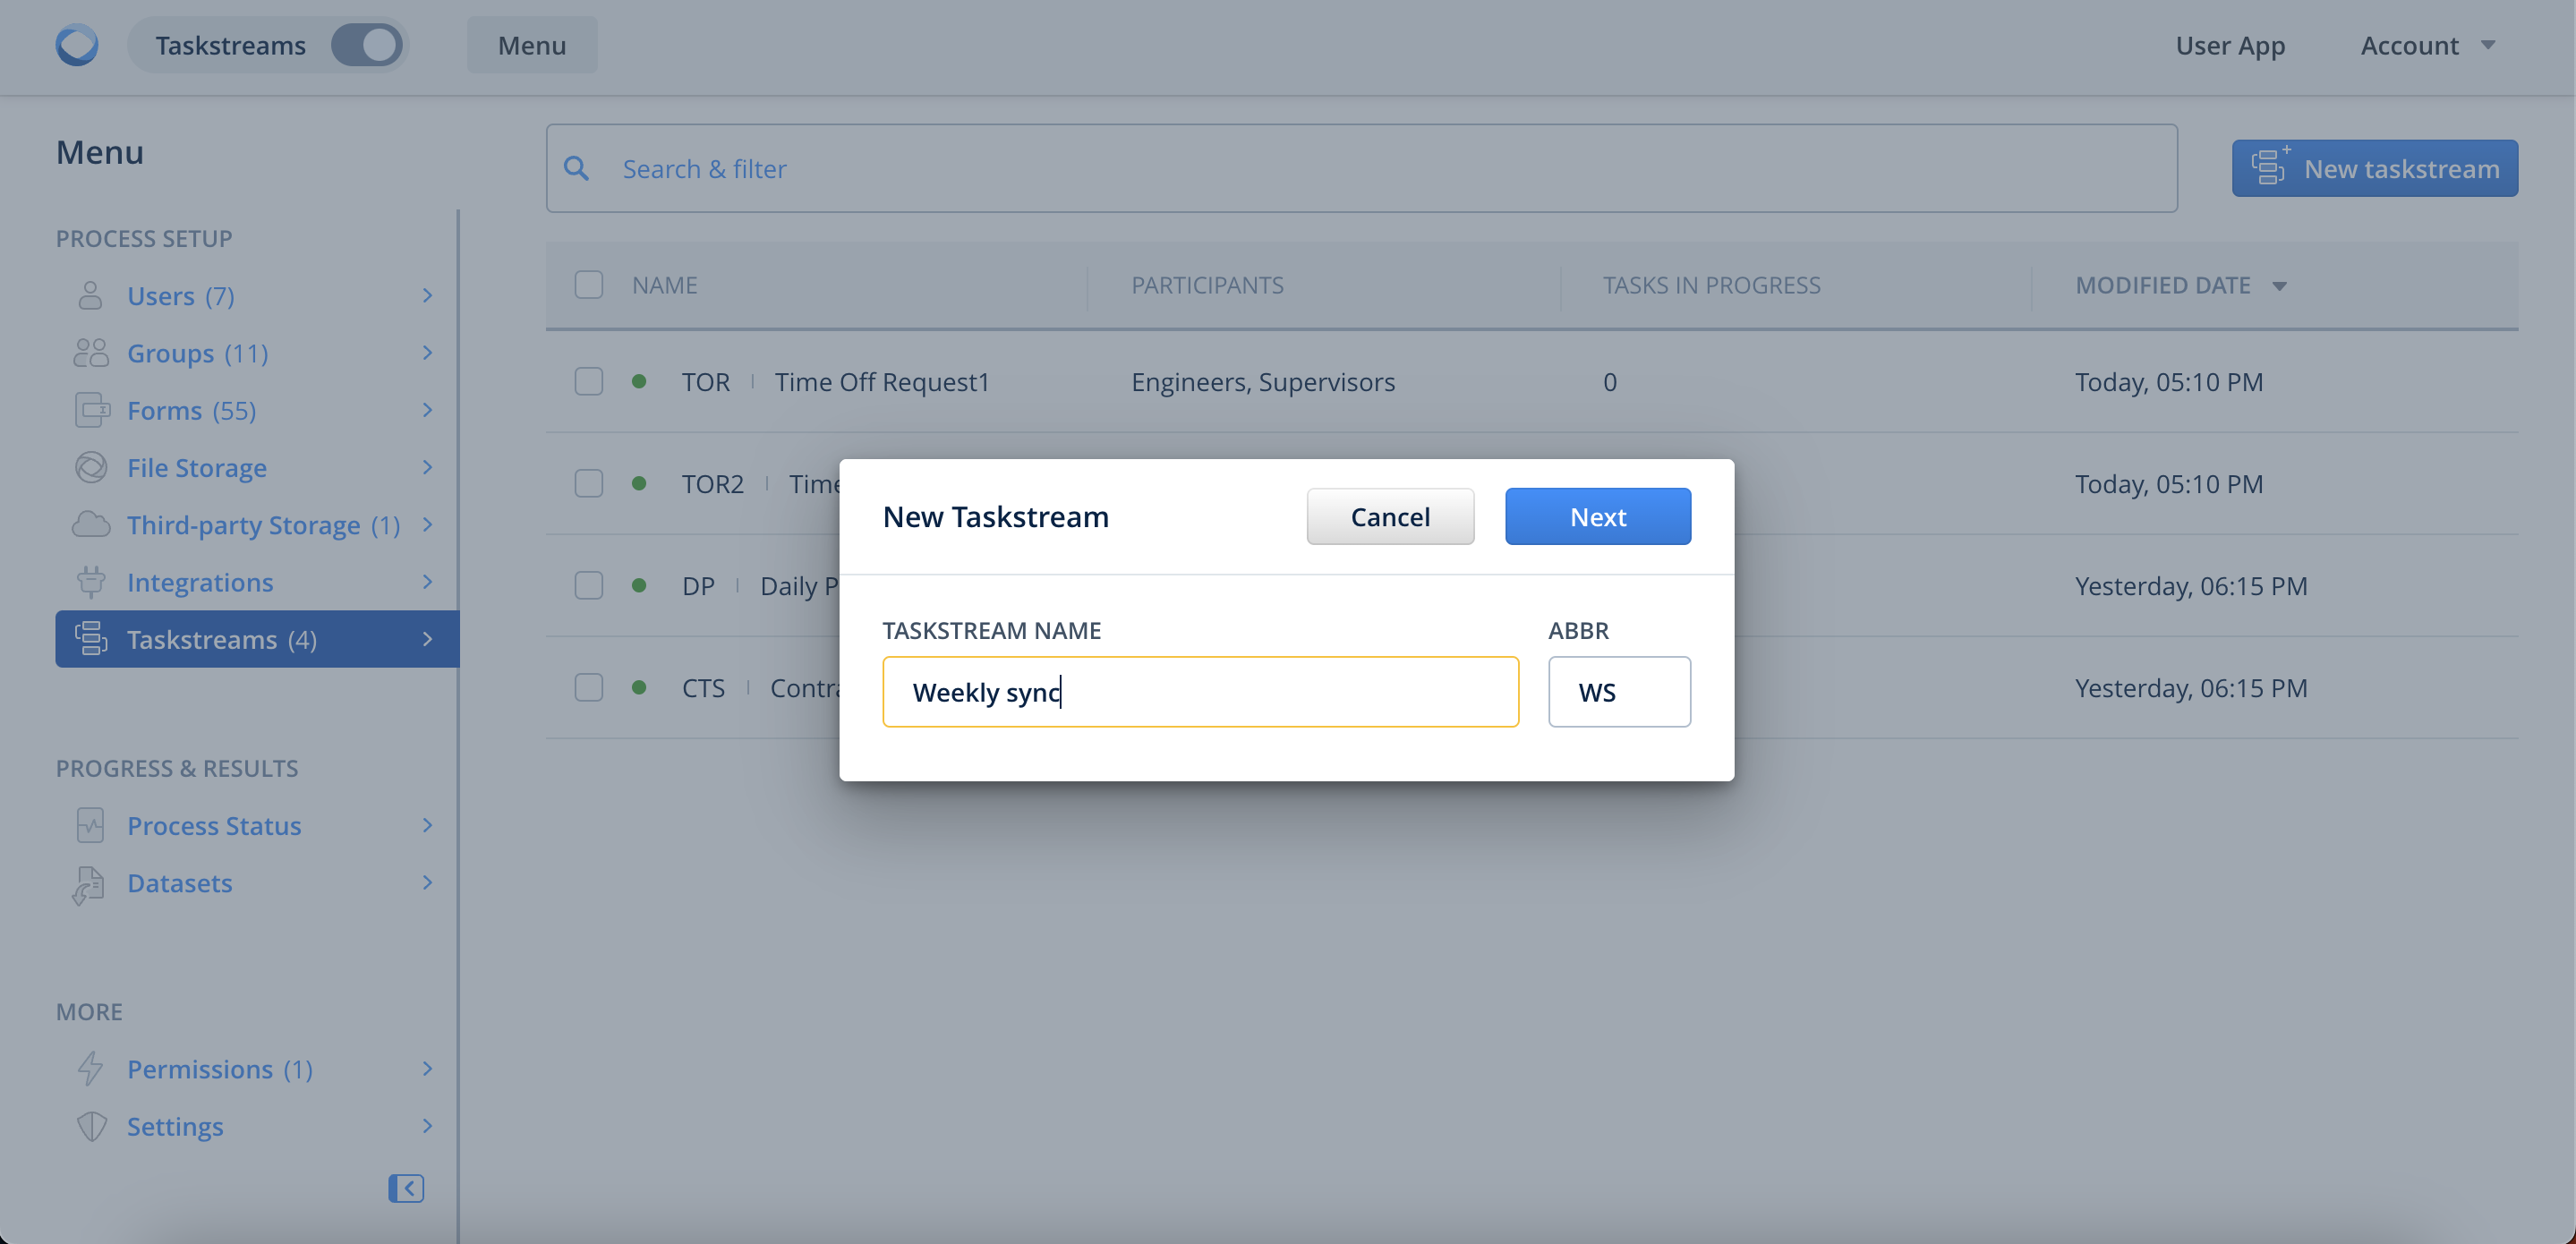Collapse sidebar with bottom arrow icon

[x=406, y=1188]
